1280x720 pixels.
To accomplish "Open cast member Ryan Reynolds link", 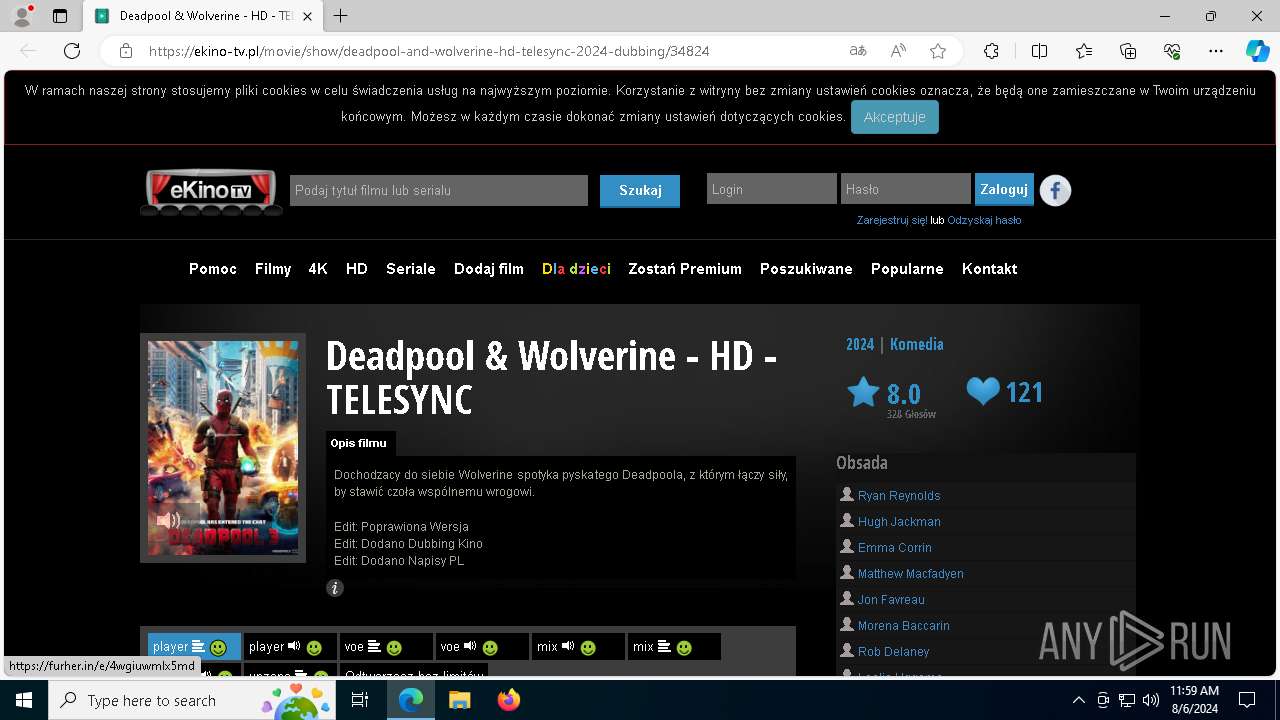I will pyautogui.click(x=899, y=496).
